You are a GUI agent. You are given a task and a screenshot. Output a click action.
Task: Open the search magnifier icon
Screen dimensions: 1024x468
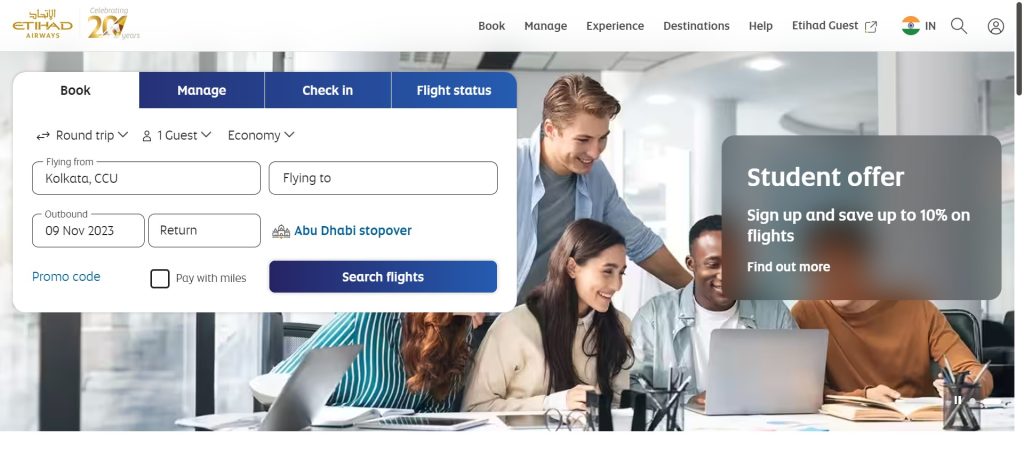pyautogui.click(x=959, y=26)
